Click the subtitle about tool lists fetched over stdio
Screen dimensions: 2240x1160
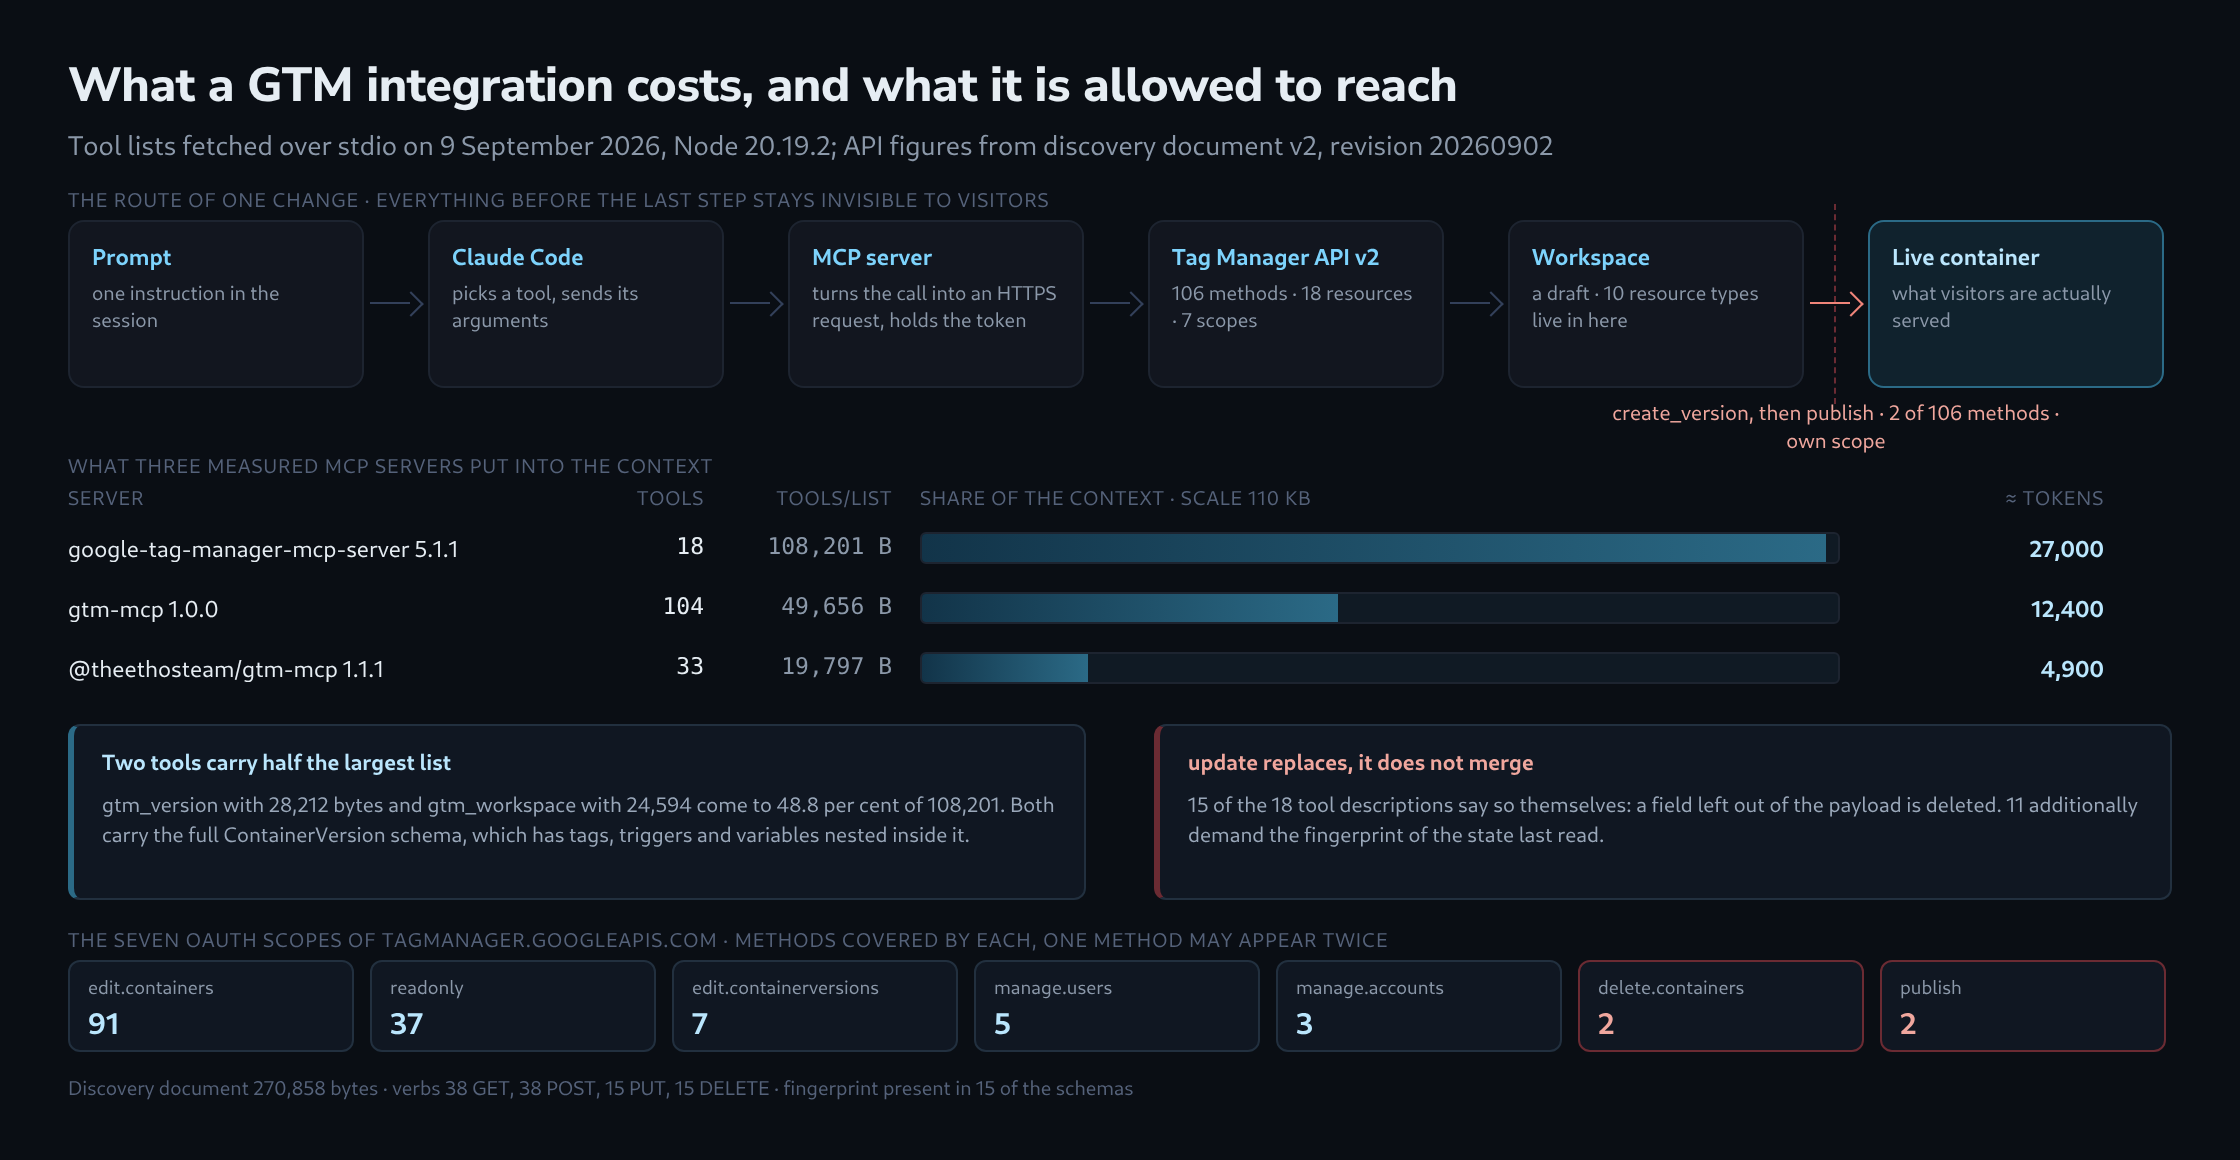(810, 146)
